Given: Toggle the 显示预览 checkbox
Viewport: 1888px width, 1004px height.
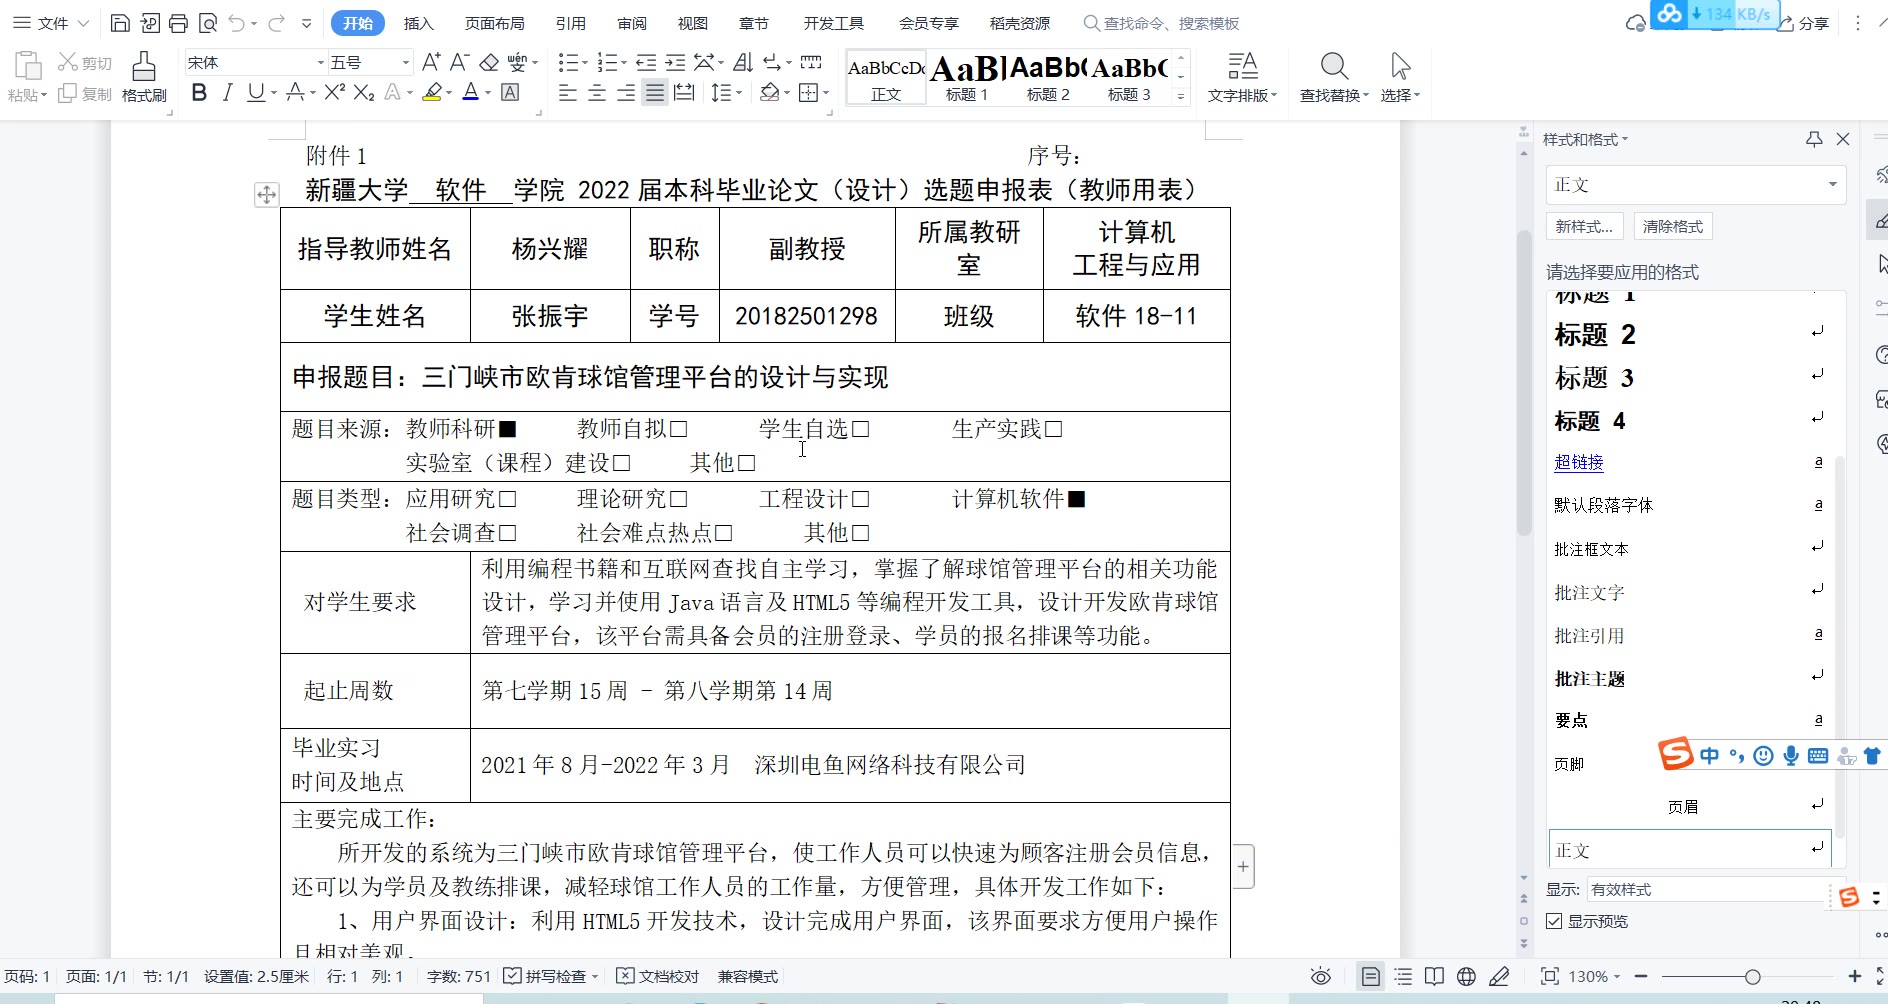Looking at the screenshot, I should 1554,921.
